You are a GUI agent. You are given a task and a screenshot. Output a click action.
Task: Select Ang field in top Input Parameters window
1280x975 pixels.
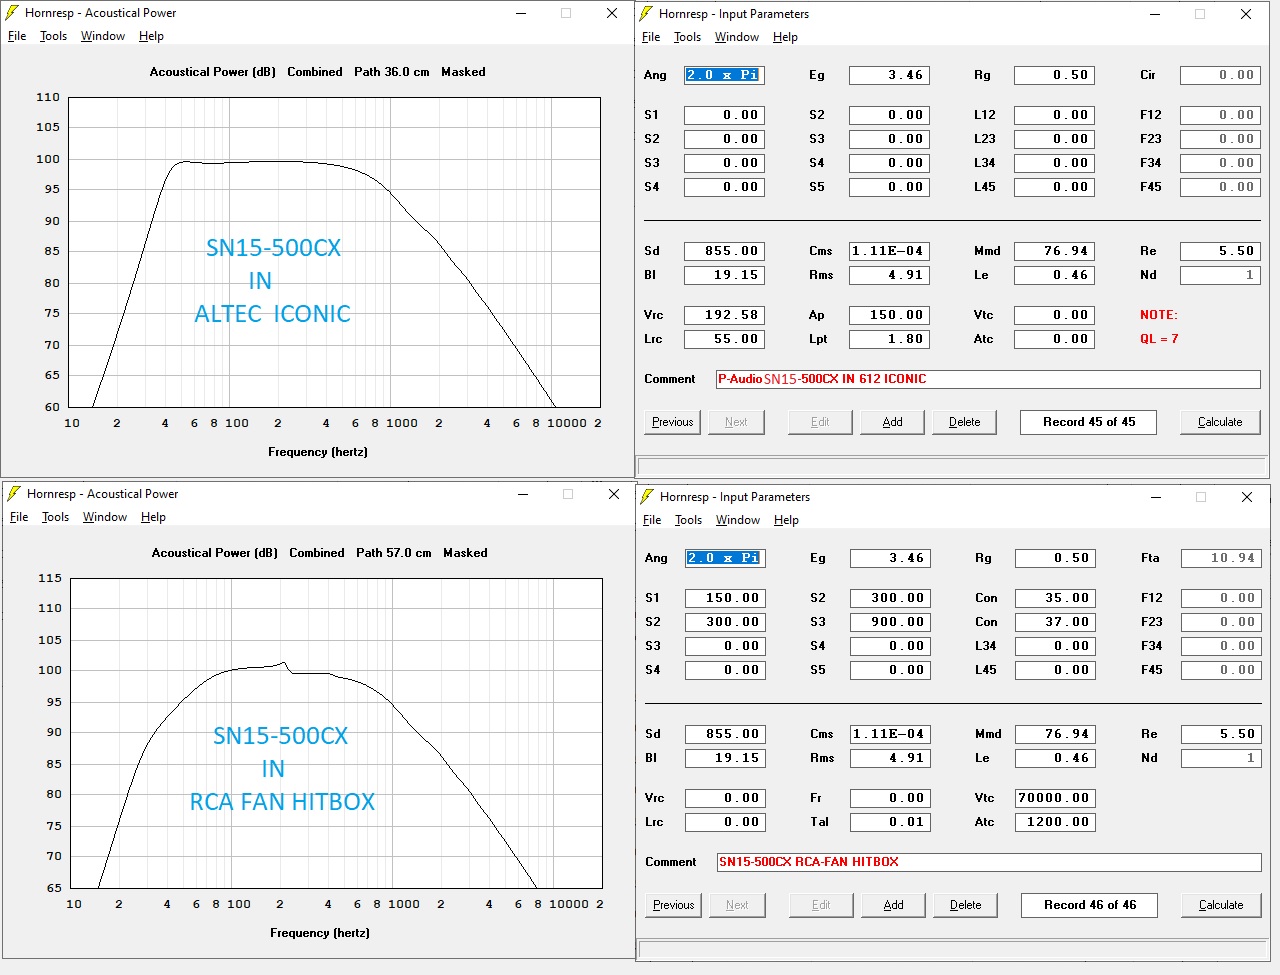(x=725, y=75)
